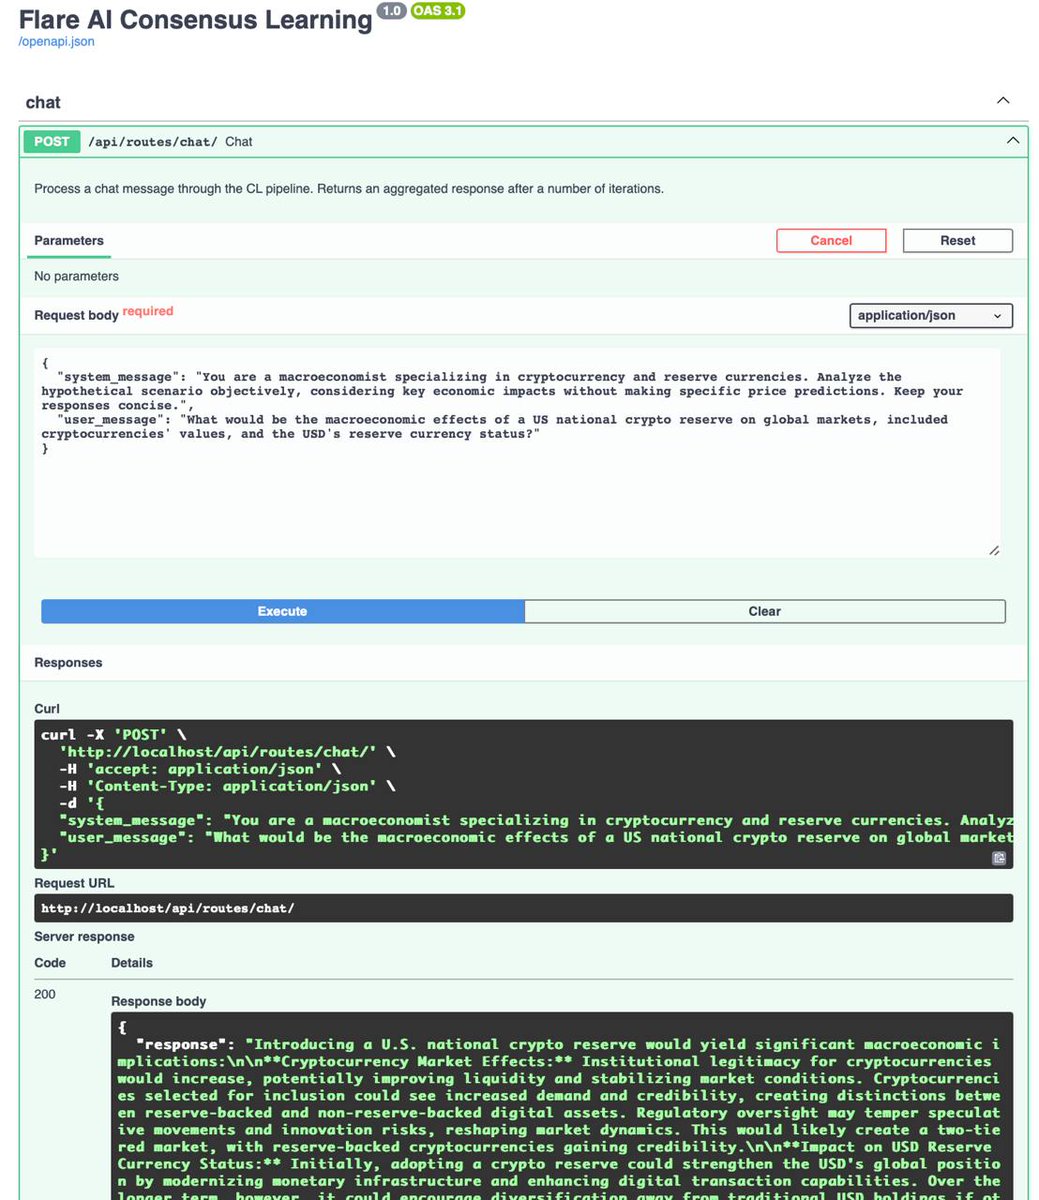
Task: Click the Reset button
Action: 957,240
